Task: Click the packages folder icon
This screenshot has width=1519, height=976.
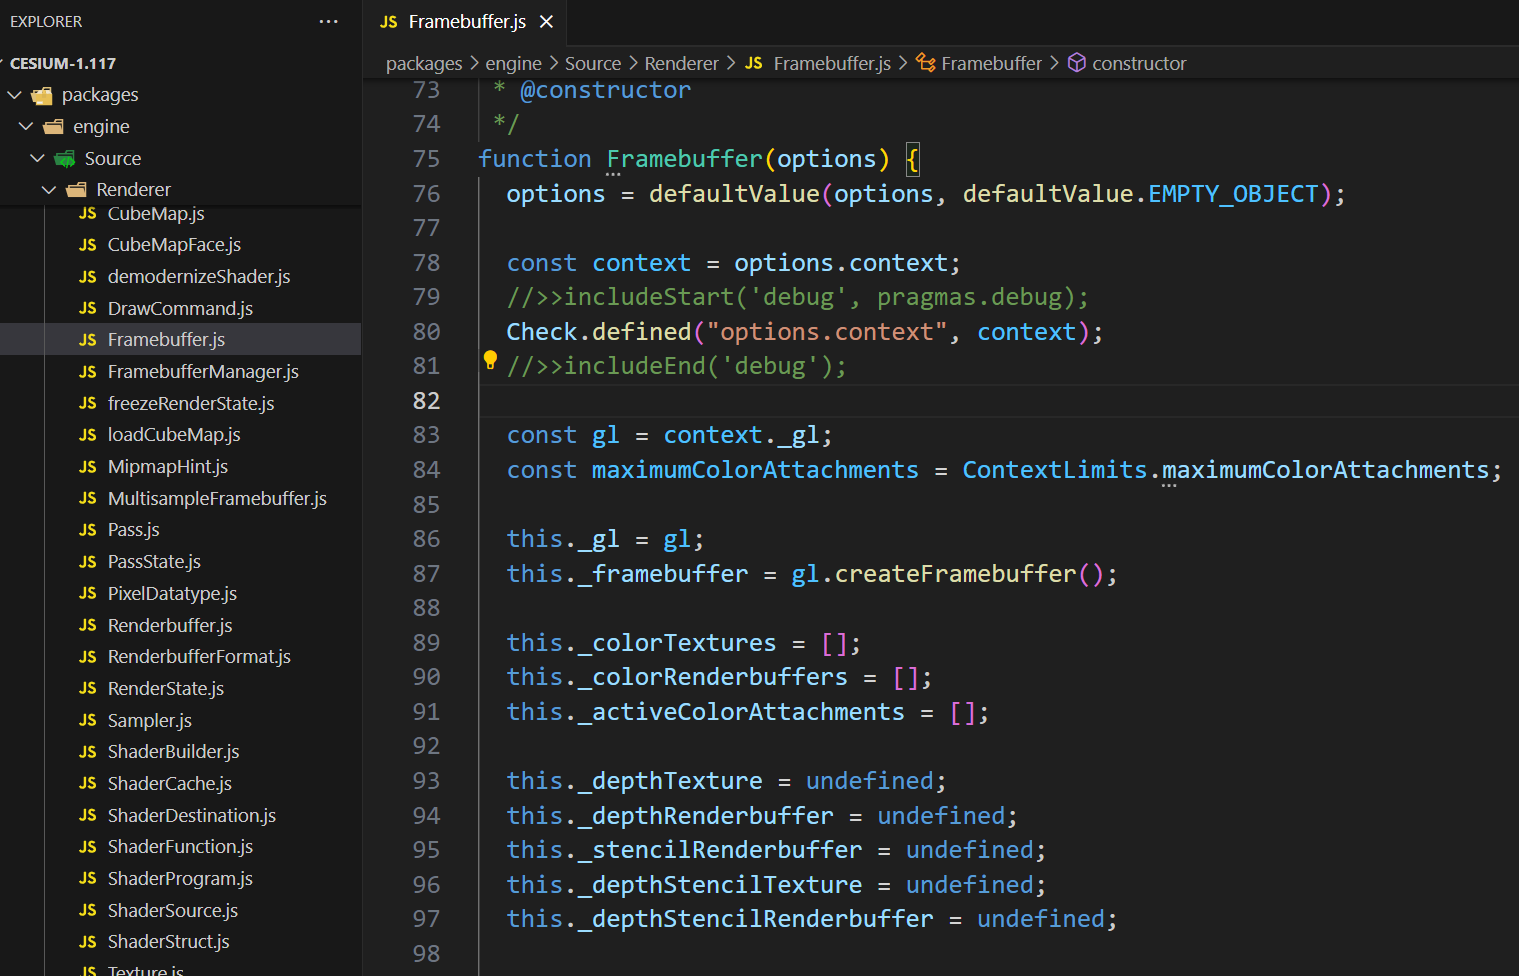Action: (42, 96)
